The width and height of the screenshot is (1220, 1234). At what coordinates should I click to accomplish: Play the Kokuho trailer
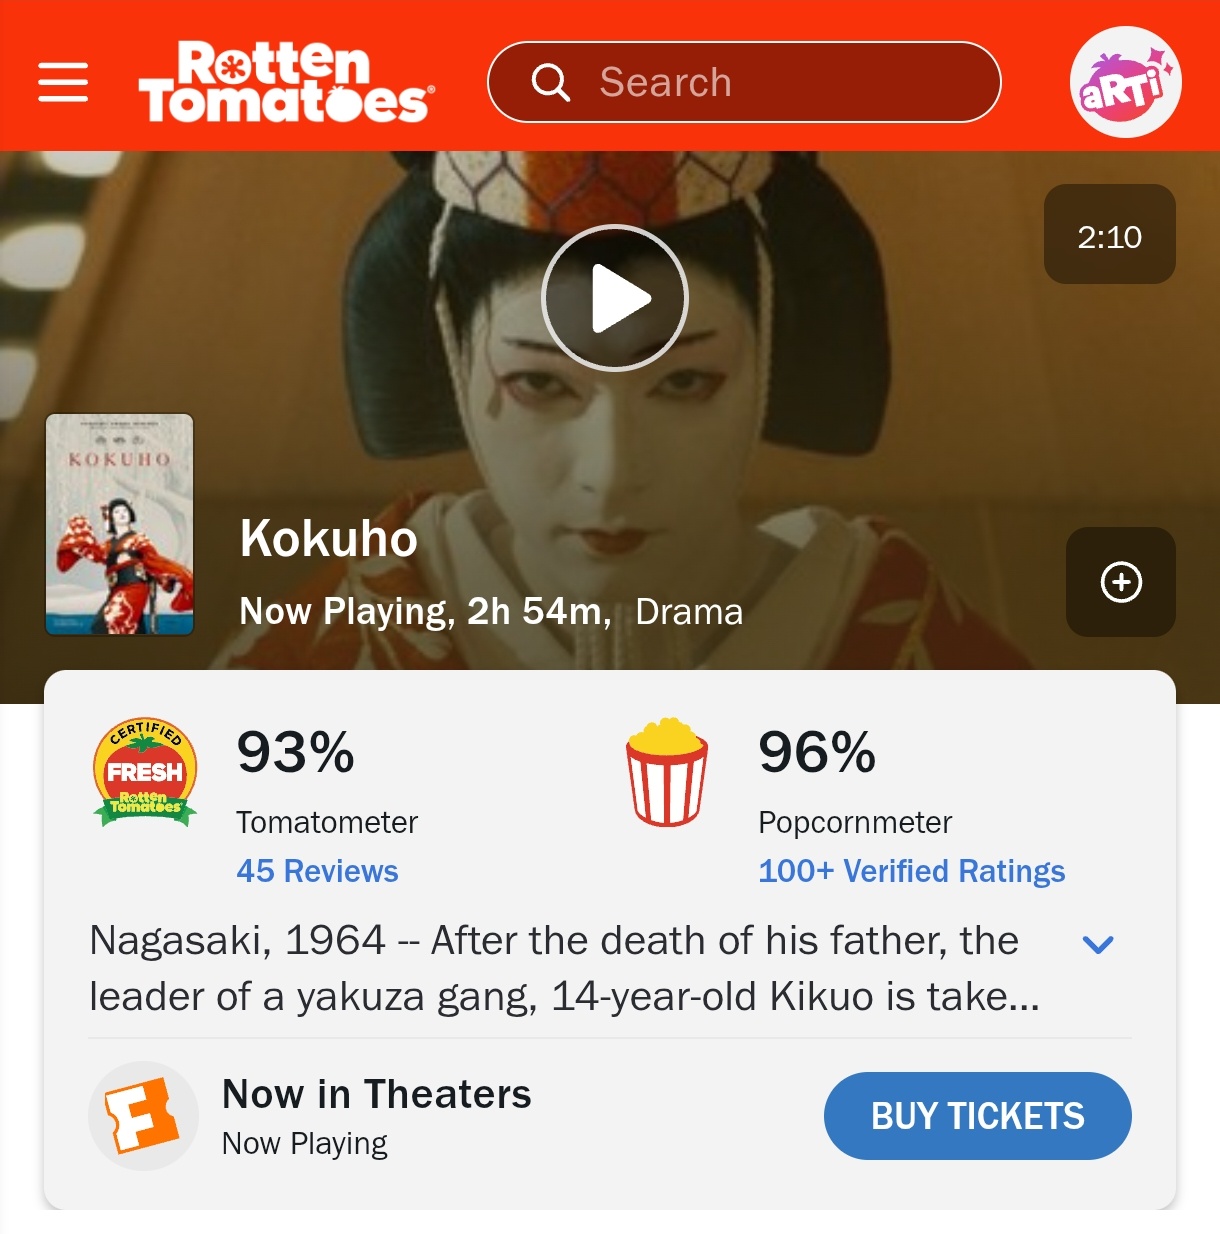[615, 298]
